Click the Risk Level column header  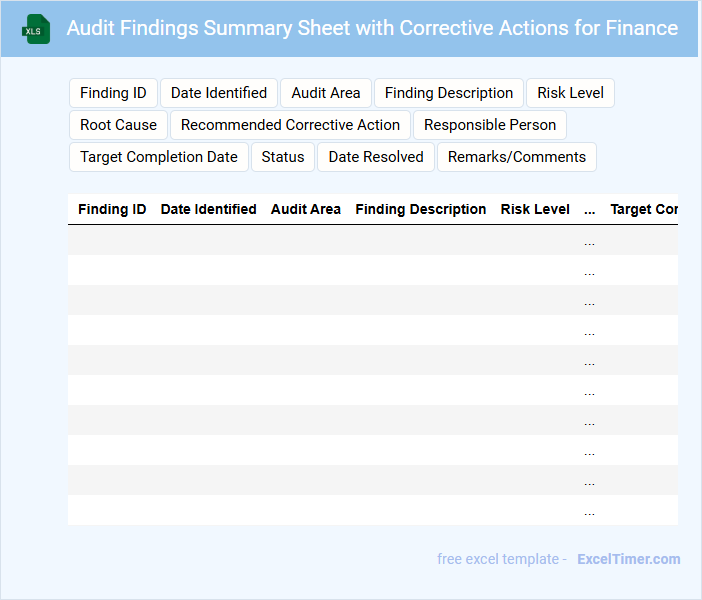[x=535, y=210]
